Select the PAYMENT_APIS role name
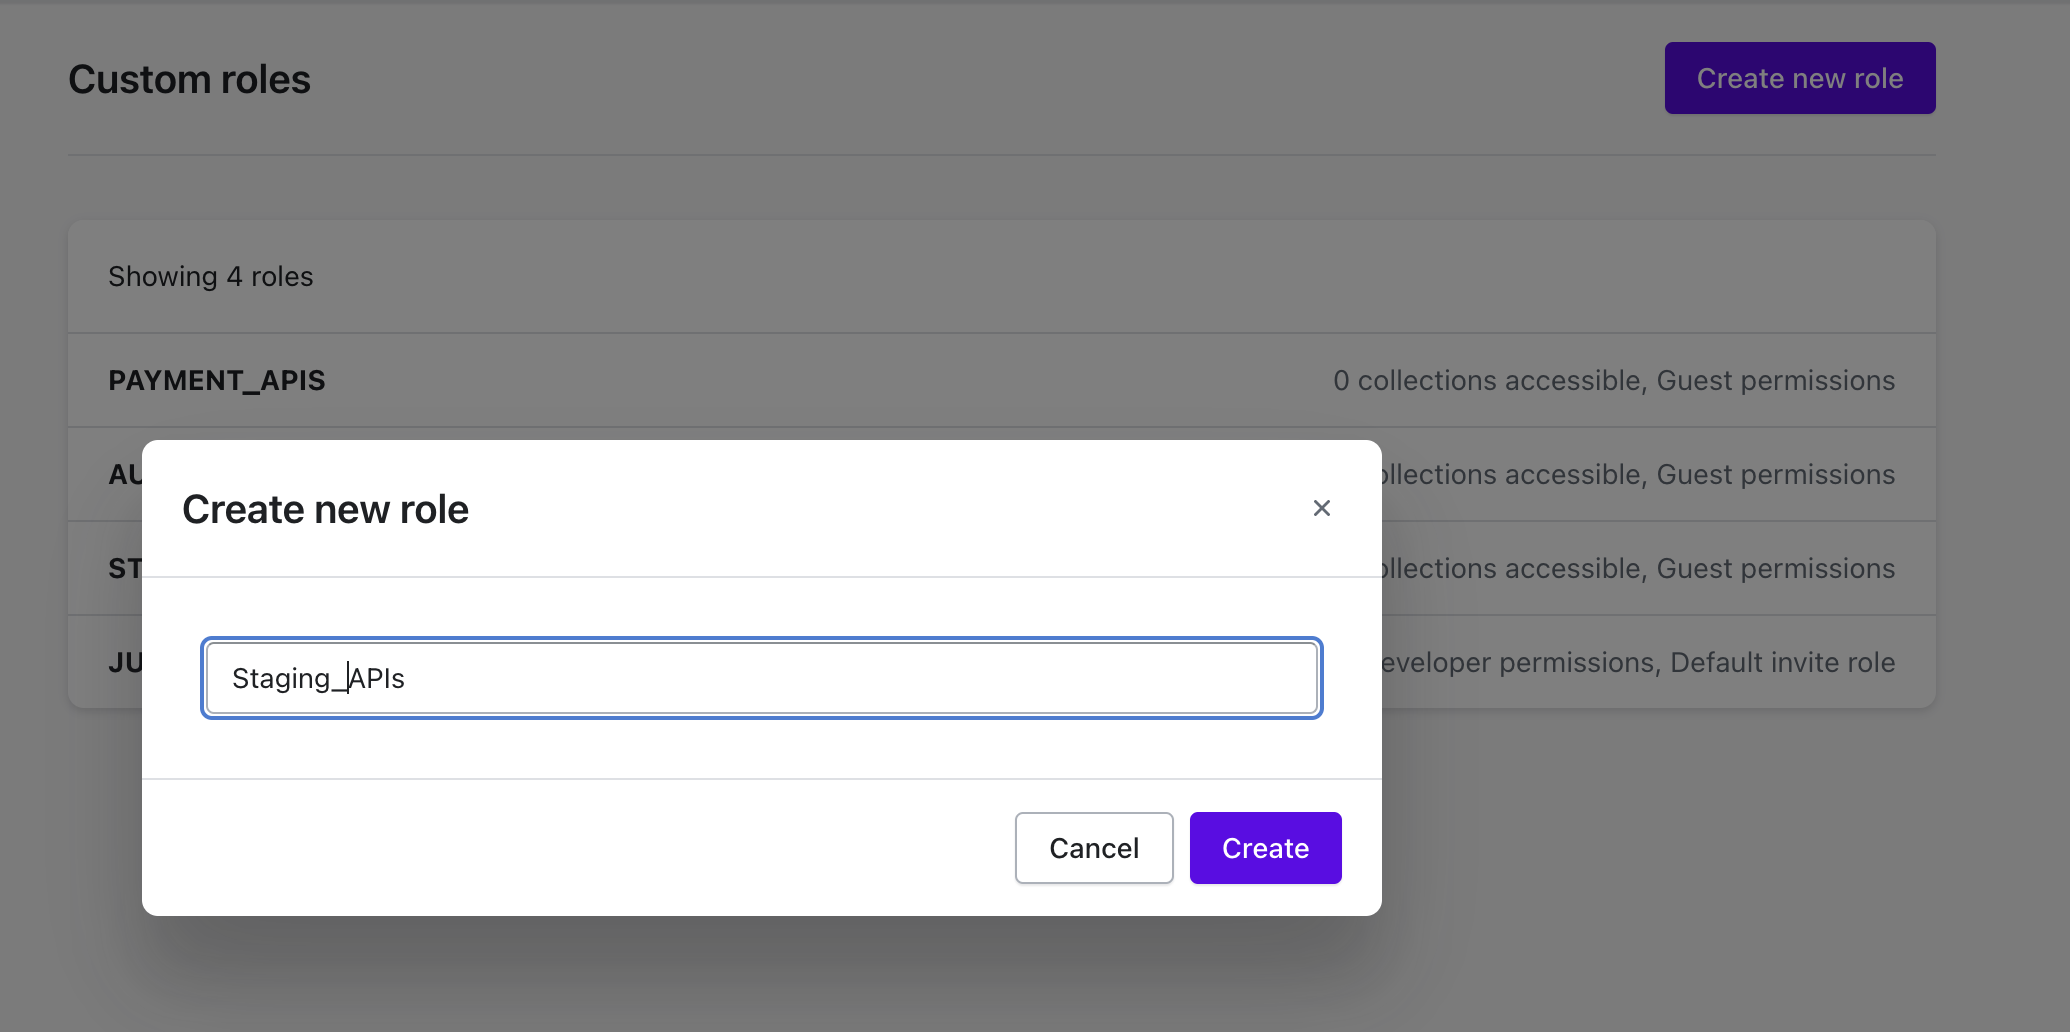The height and width of the screenshot is (1032, 2070). 217,380
